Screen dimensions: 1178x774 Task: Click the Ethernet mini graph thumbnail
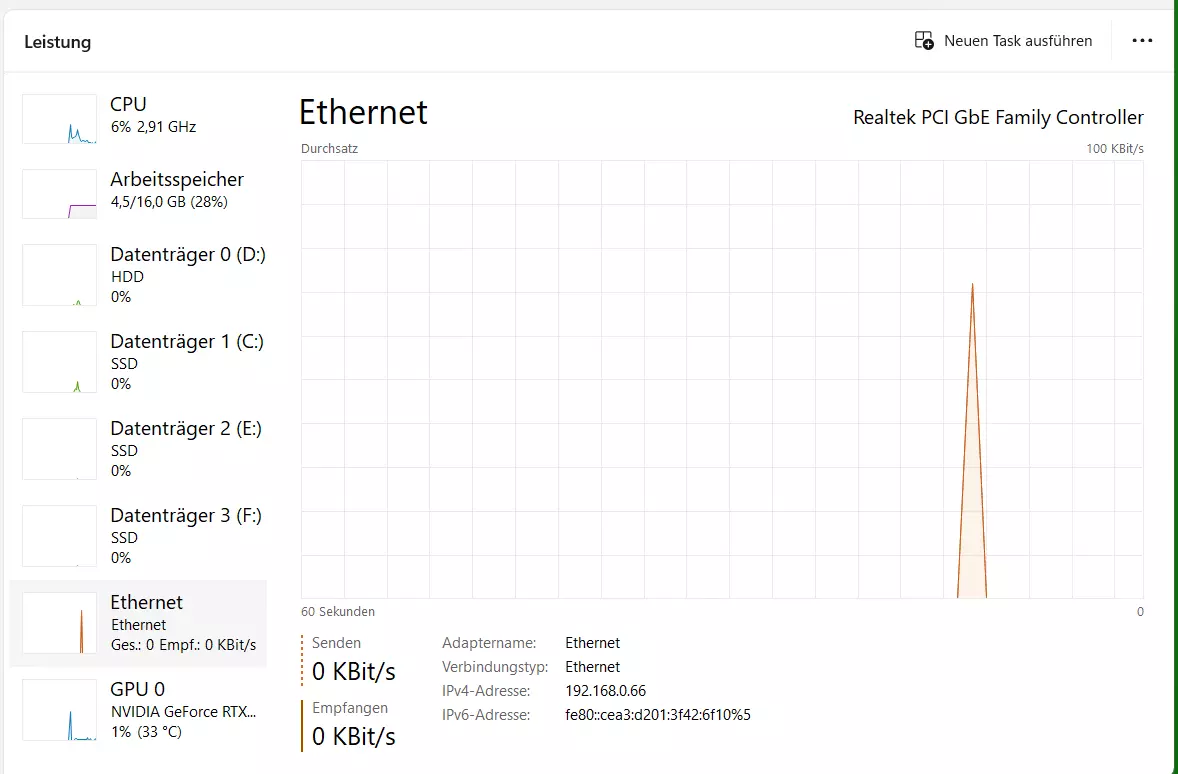coord(59,623)
